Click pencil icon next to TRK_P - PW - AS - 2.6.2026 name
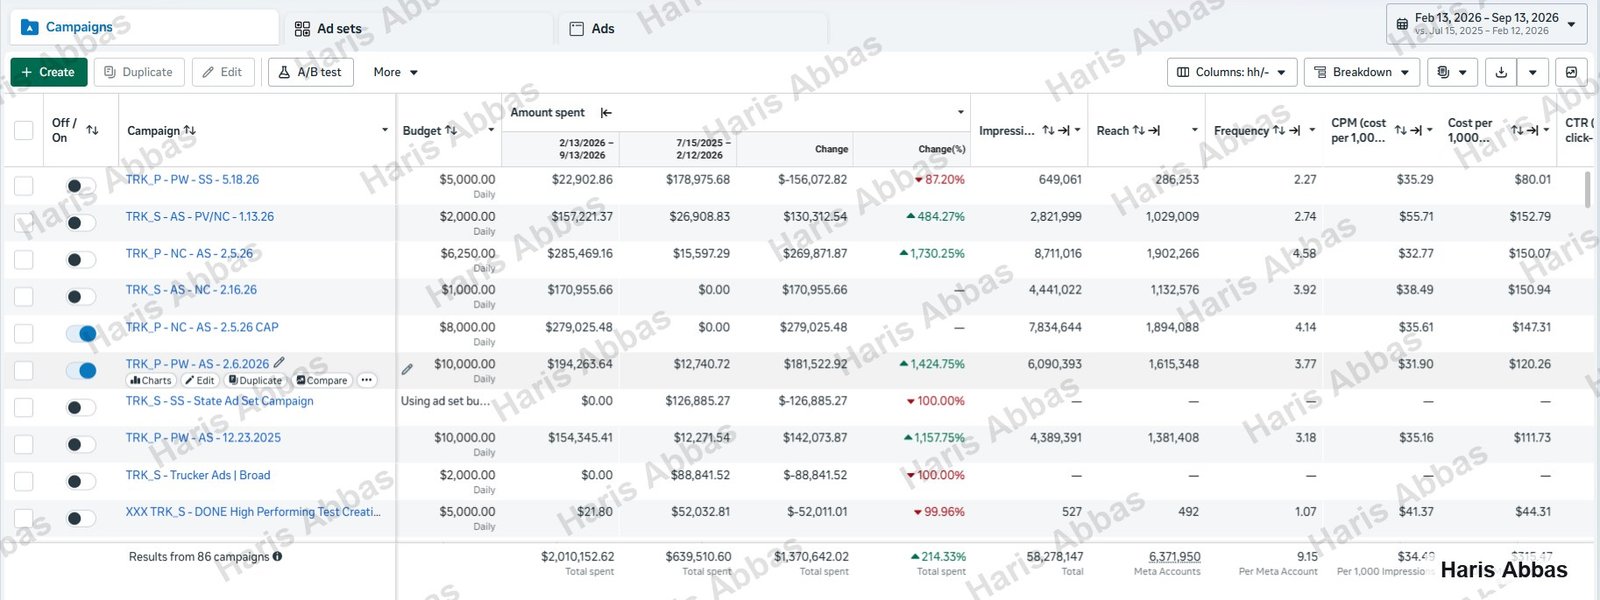Image resolution: width=1600 pixels, height=600 pixels. click(279, 363)
